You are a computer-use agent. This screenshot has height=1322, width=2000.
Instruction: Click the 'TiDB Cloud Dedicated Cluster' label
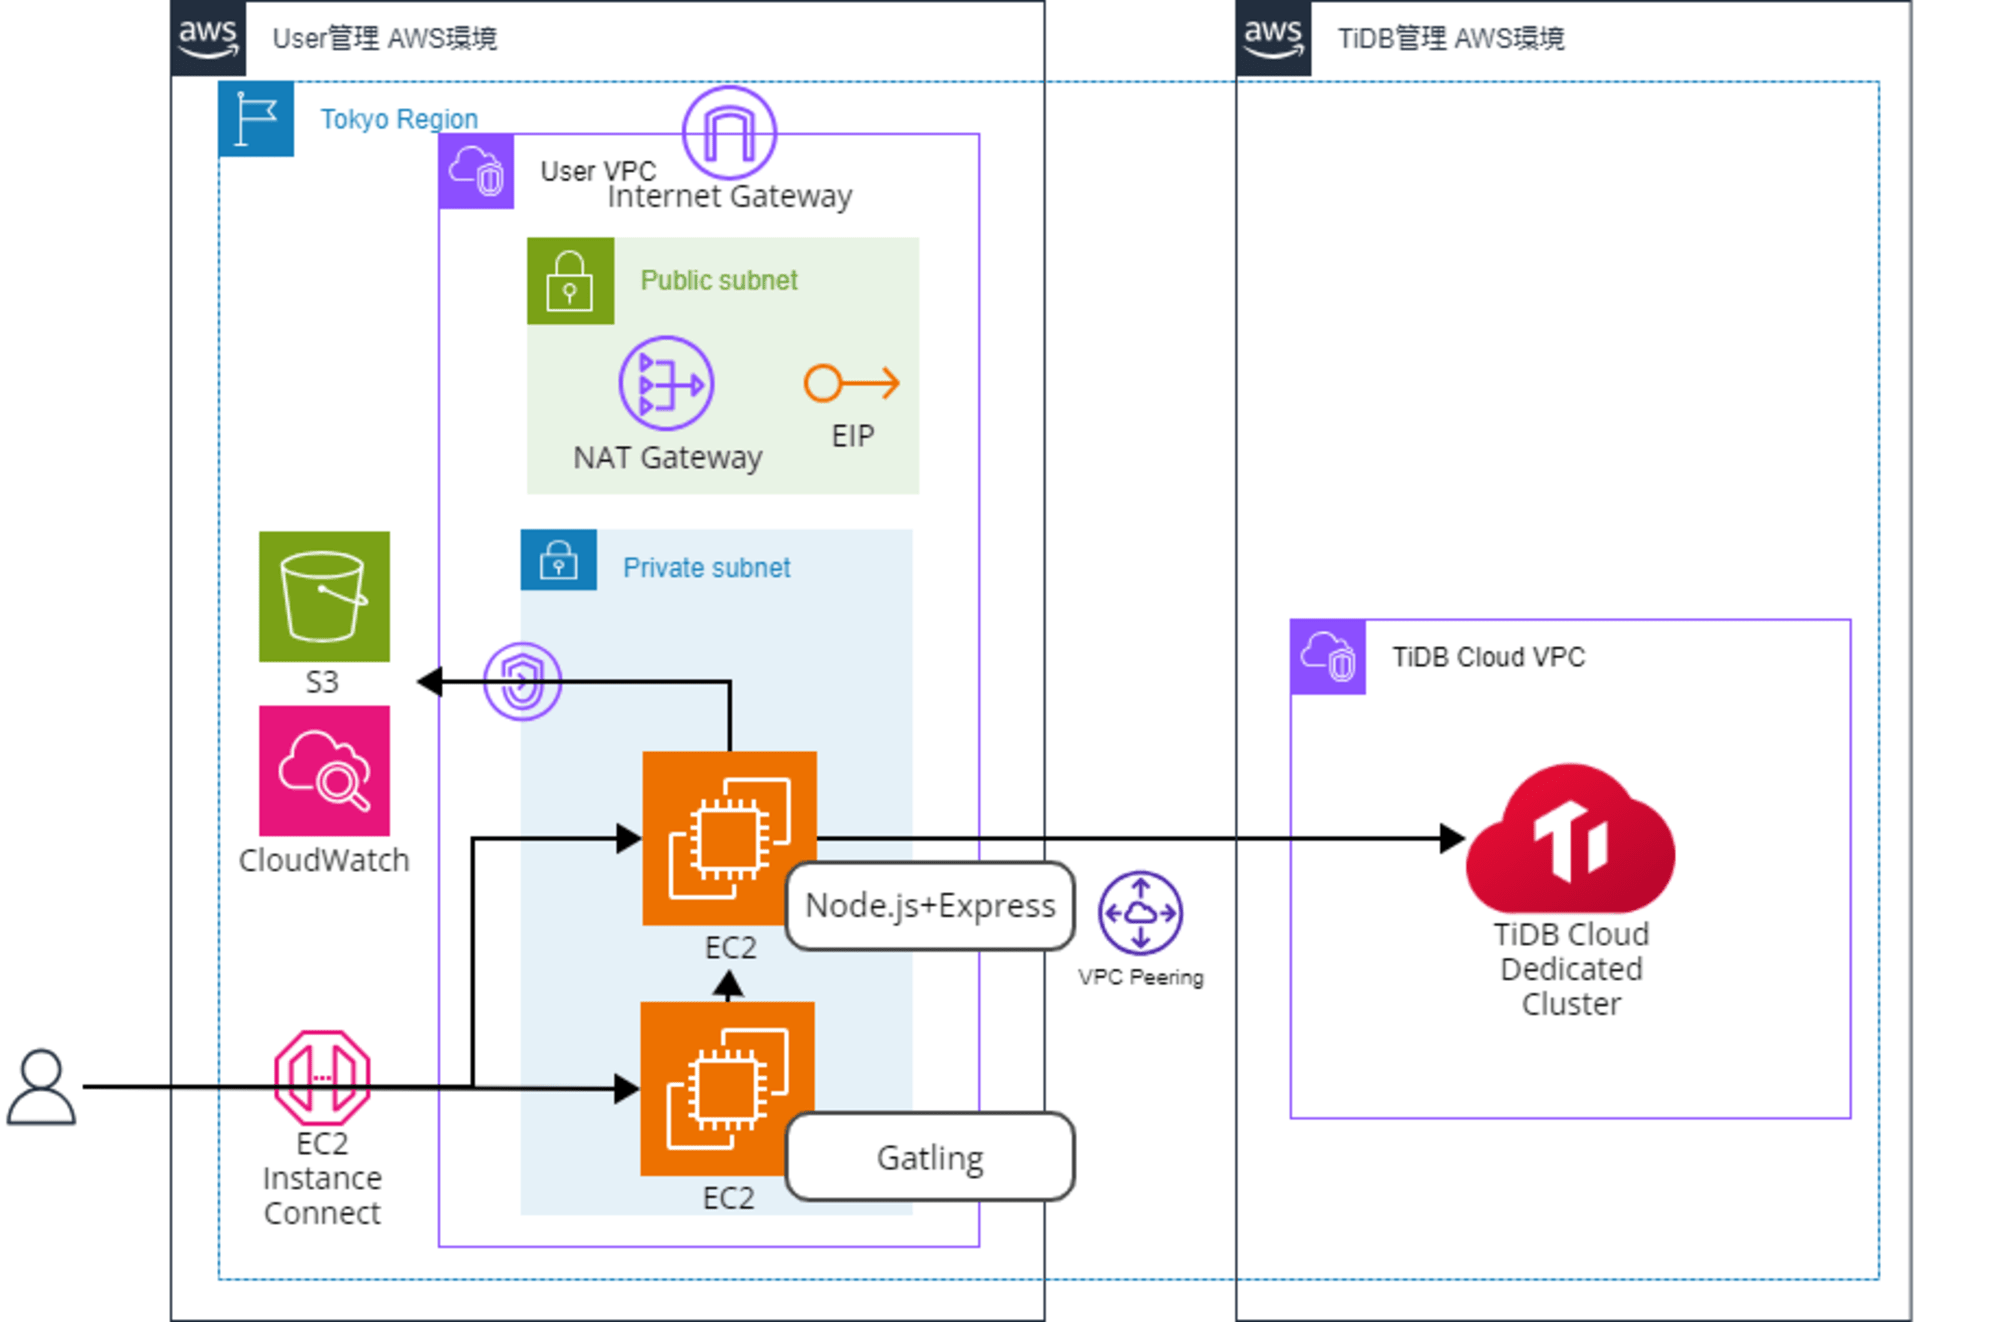pyautogui.click(x=1571, y=969)
